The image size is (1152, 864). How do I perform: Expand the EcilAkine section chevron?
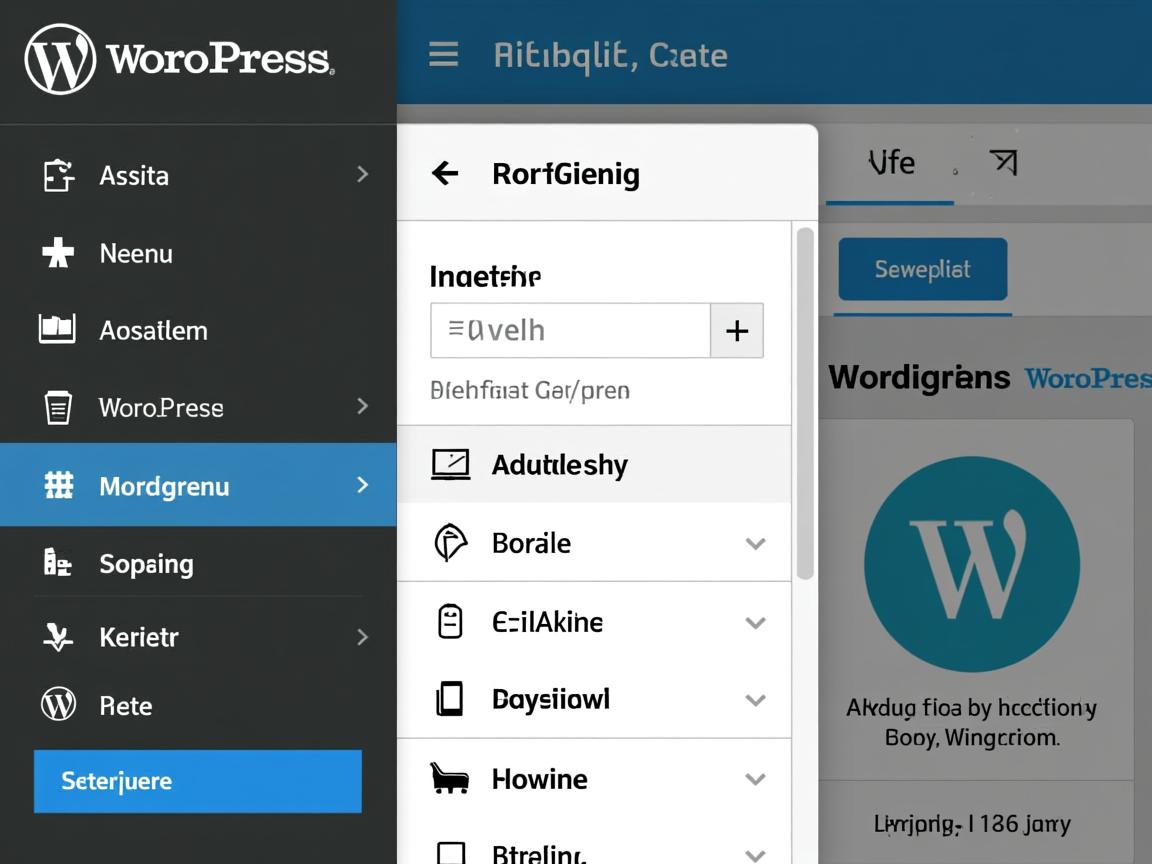(755, 623)
